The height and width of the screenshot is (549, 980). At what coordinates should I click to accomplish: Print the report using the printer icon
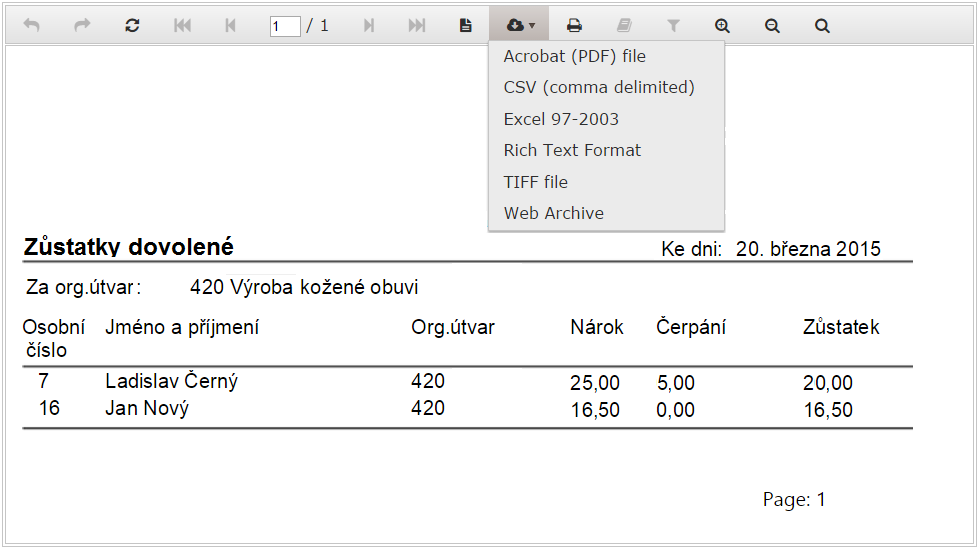click(x=574, y=26)
